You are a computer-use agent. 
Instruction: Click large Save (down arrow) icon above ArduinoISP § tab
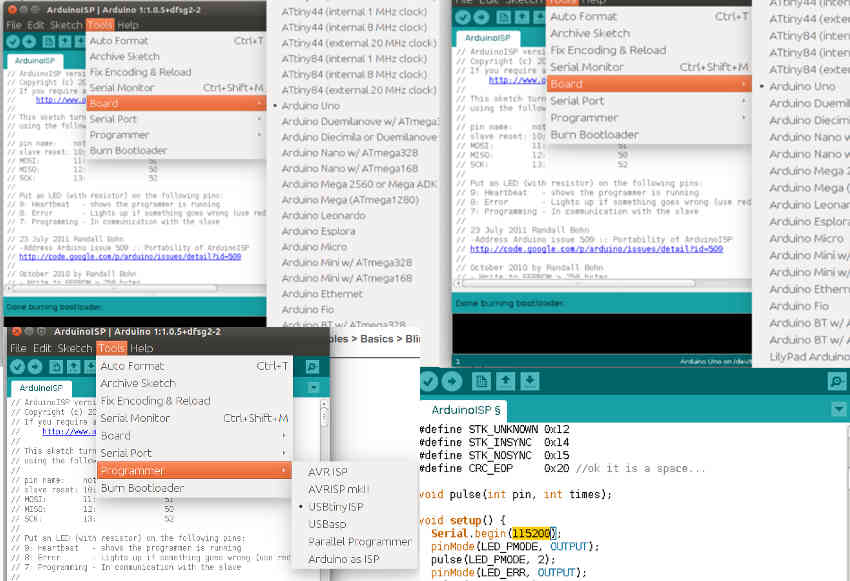coord(530,382)
